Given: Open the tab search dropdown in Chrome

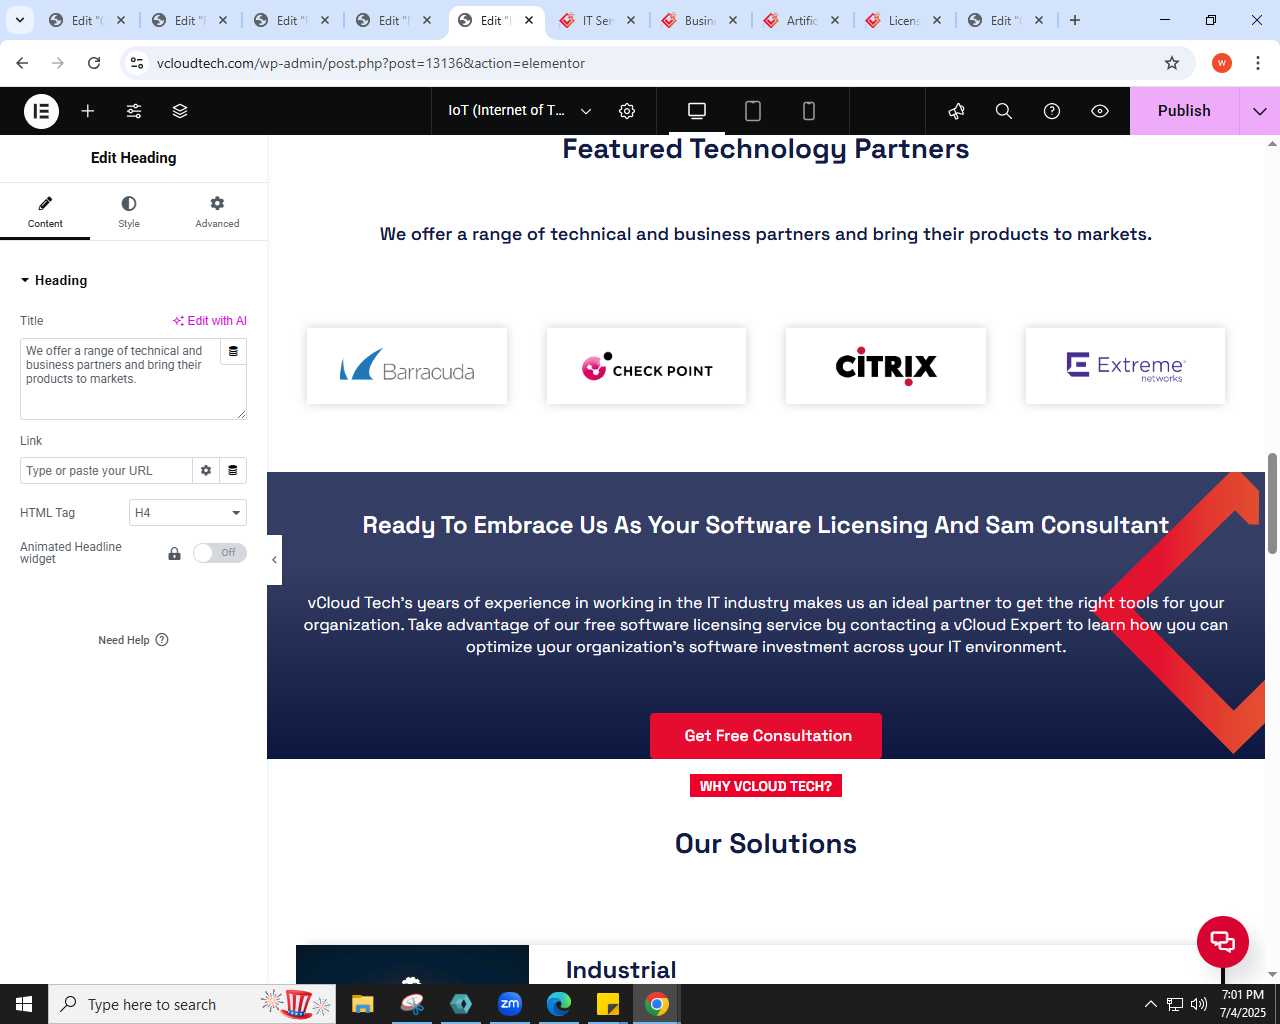Looking at the screenshot, I should click(20, 20).
